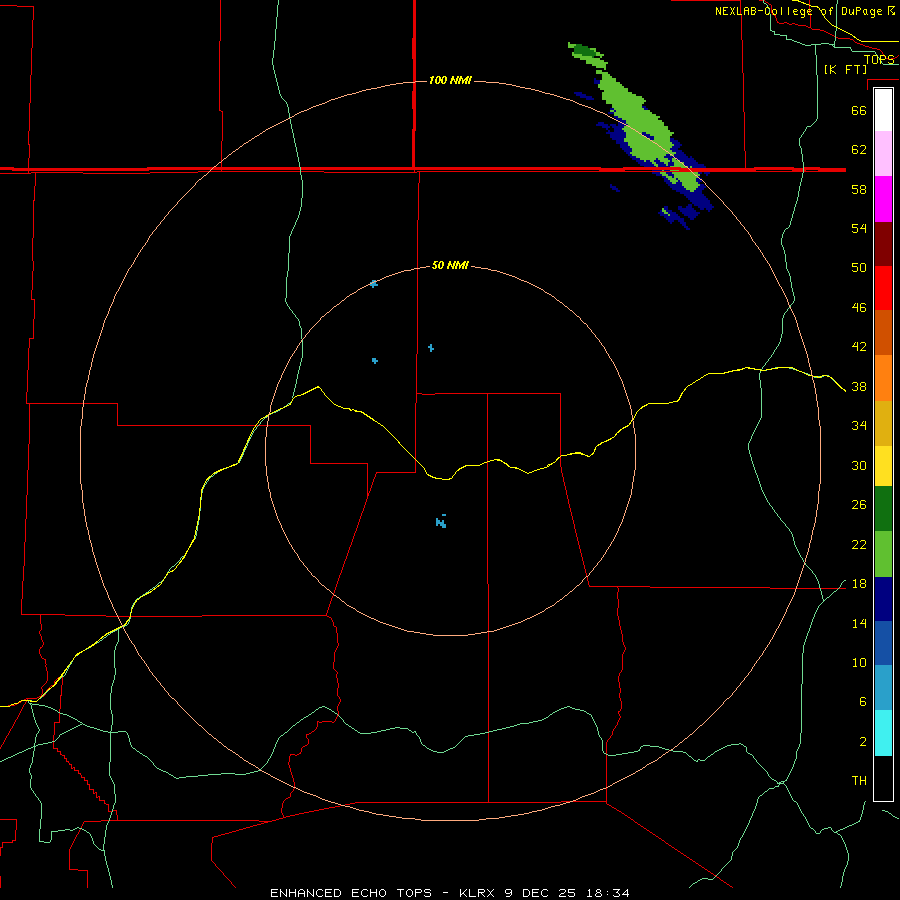
Task: Click the dark orange legend band
Action: click(883, 332)
